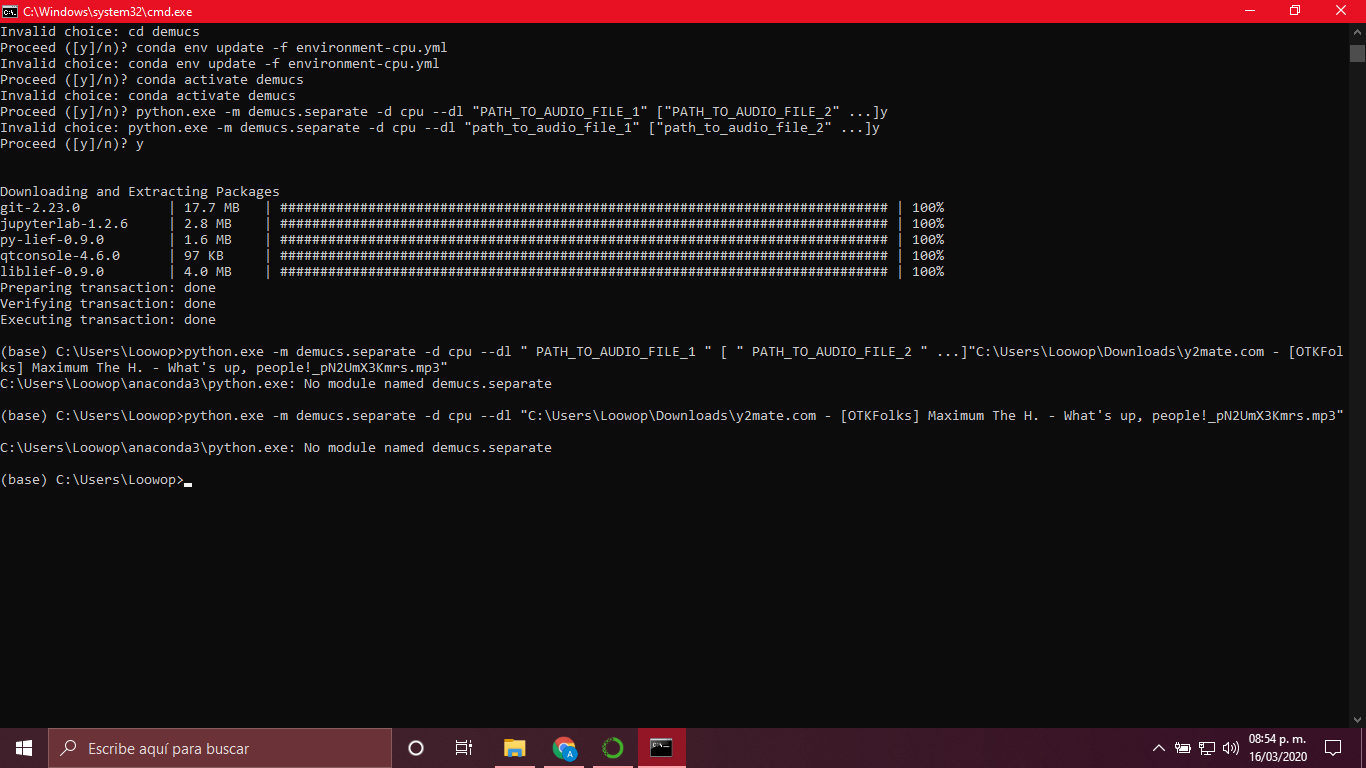The width and height of the screenshot is (1366, 768).
Task: Open the Windows Start menu
Action: tap(24, 748)
